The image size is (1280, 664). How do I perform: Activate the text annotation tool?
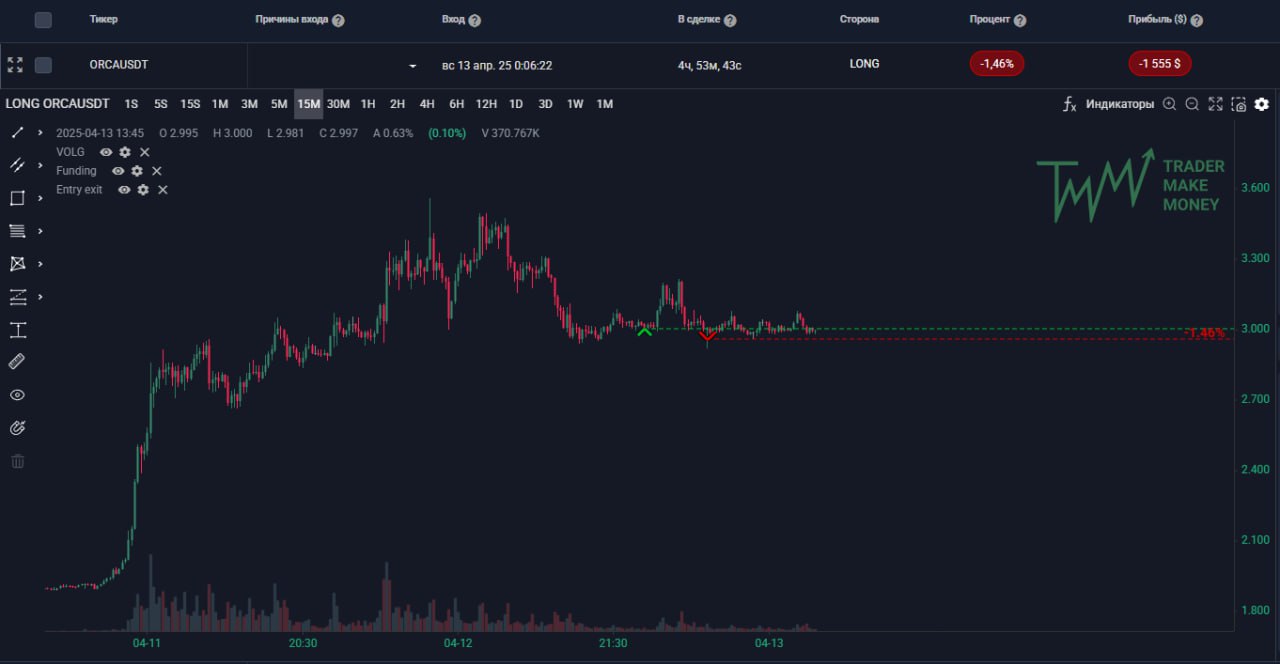pos(17,329)
